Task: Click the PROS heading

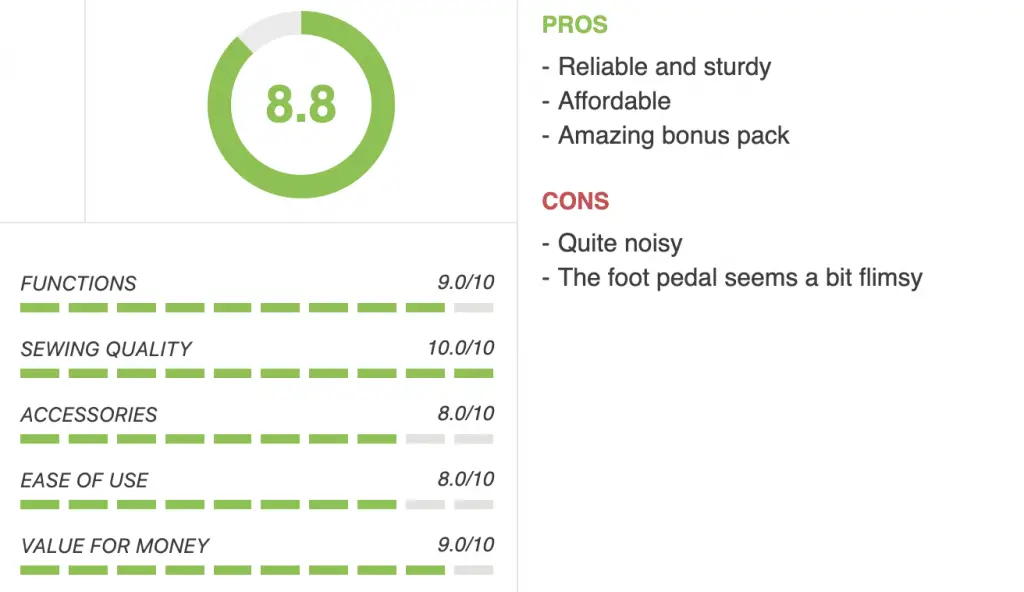Action: coord(575,25)
